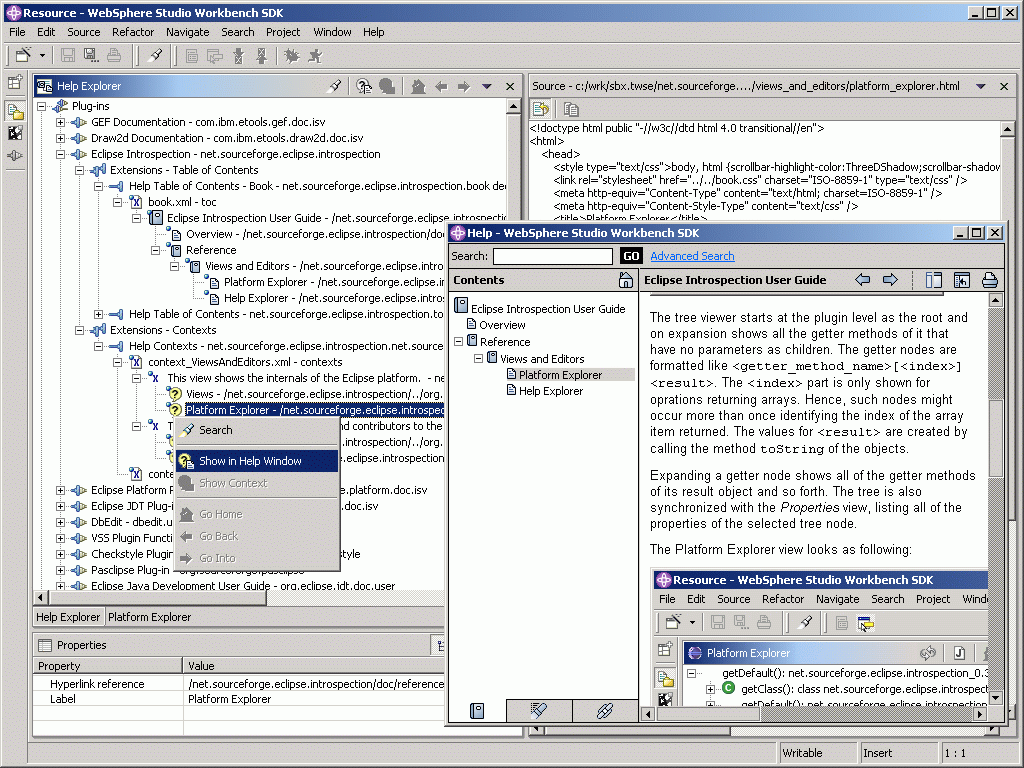Screen dimensions: 1024x768
Task: Click the GO button in Help search
Action: click(x=631, y=256)
